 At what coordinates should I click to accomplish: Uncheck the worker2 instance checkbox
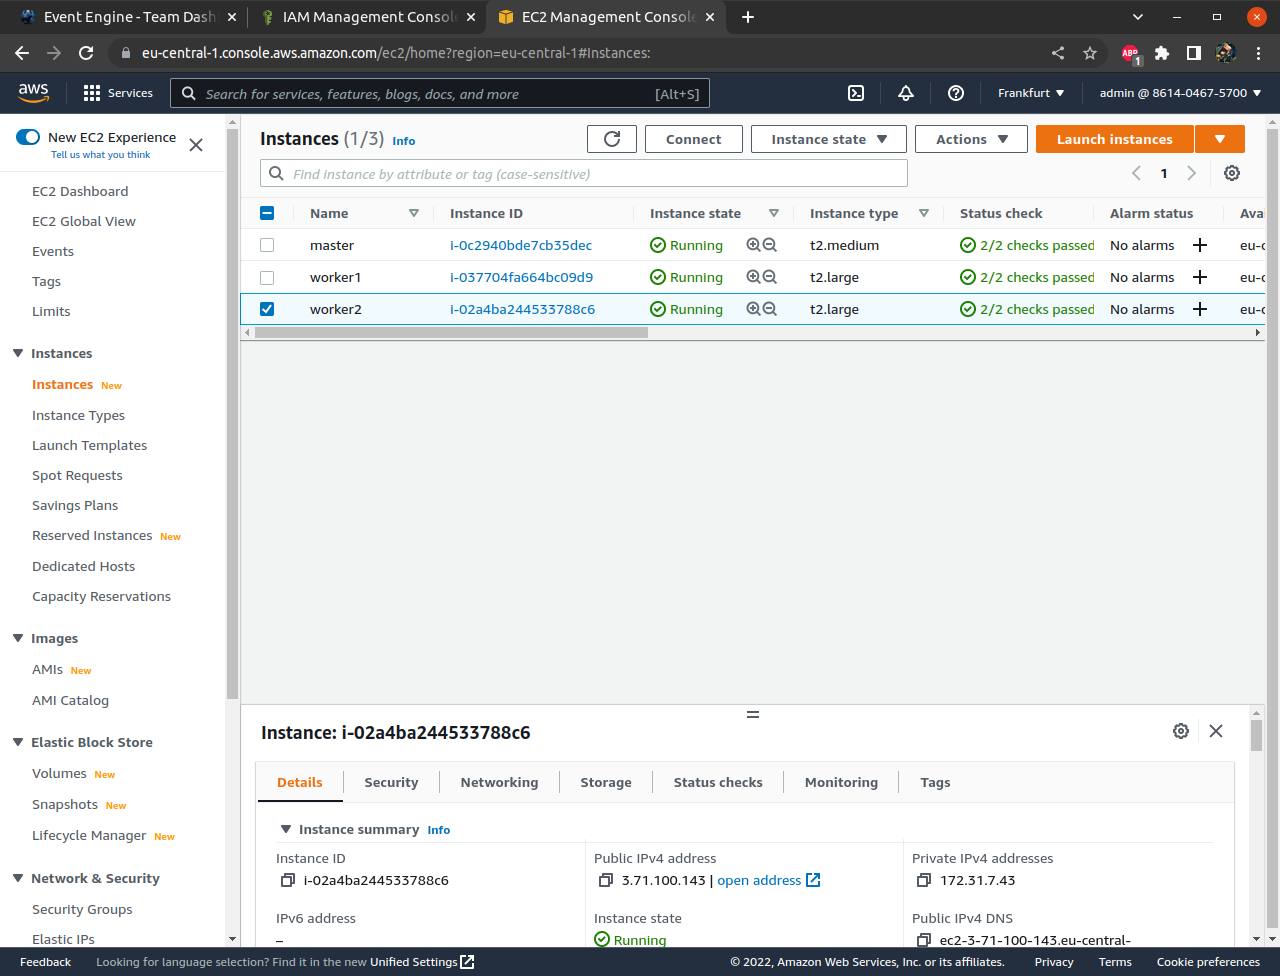tap(267, 309)
